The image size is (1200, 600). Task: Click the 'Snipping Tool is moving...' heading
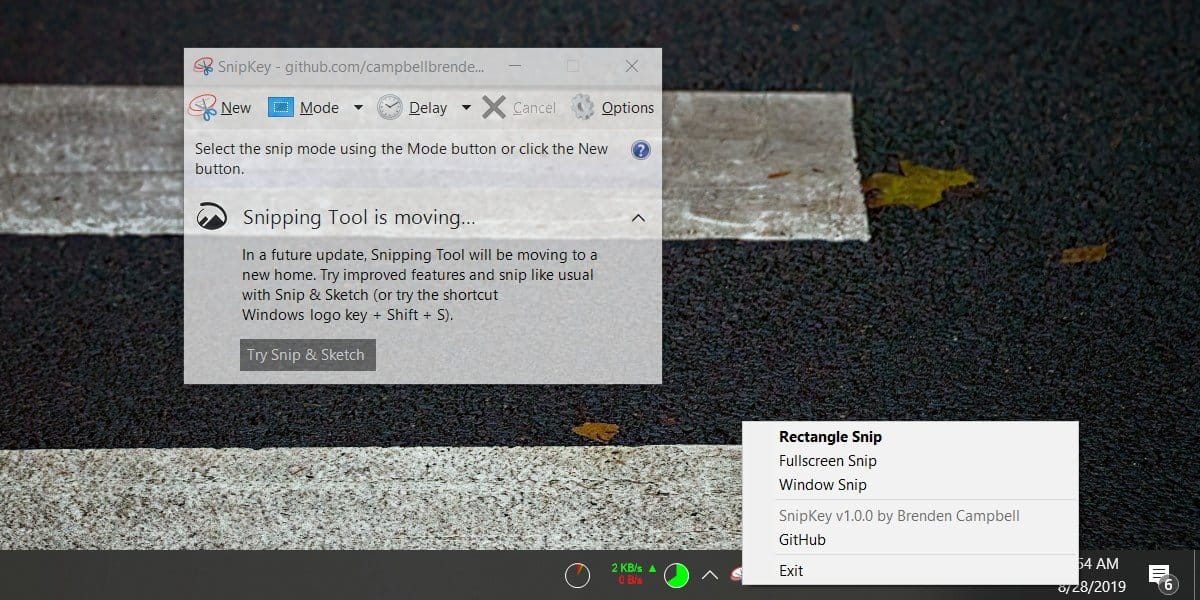click(x=359, y=218)
